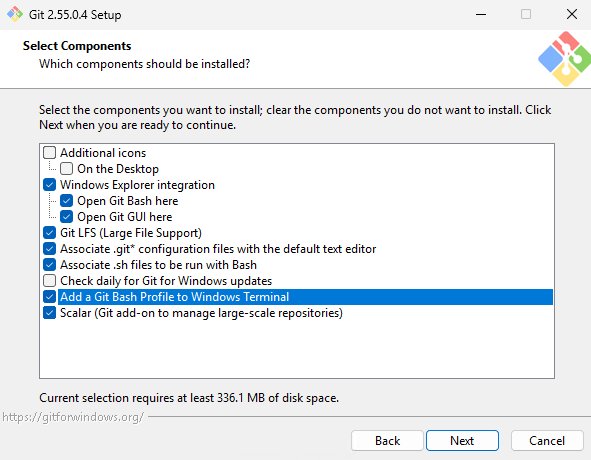Click the disk space requirement text
This screenshot has height=460, width=591.
click(189, 398)
